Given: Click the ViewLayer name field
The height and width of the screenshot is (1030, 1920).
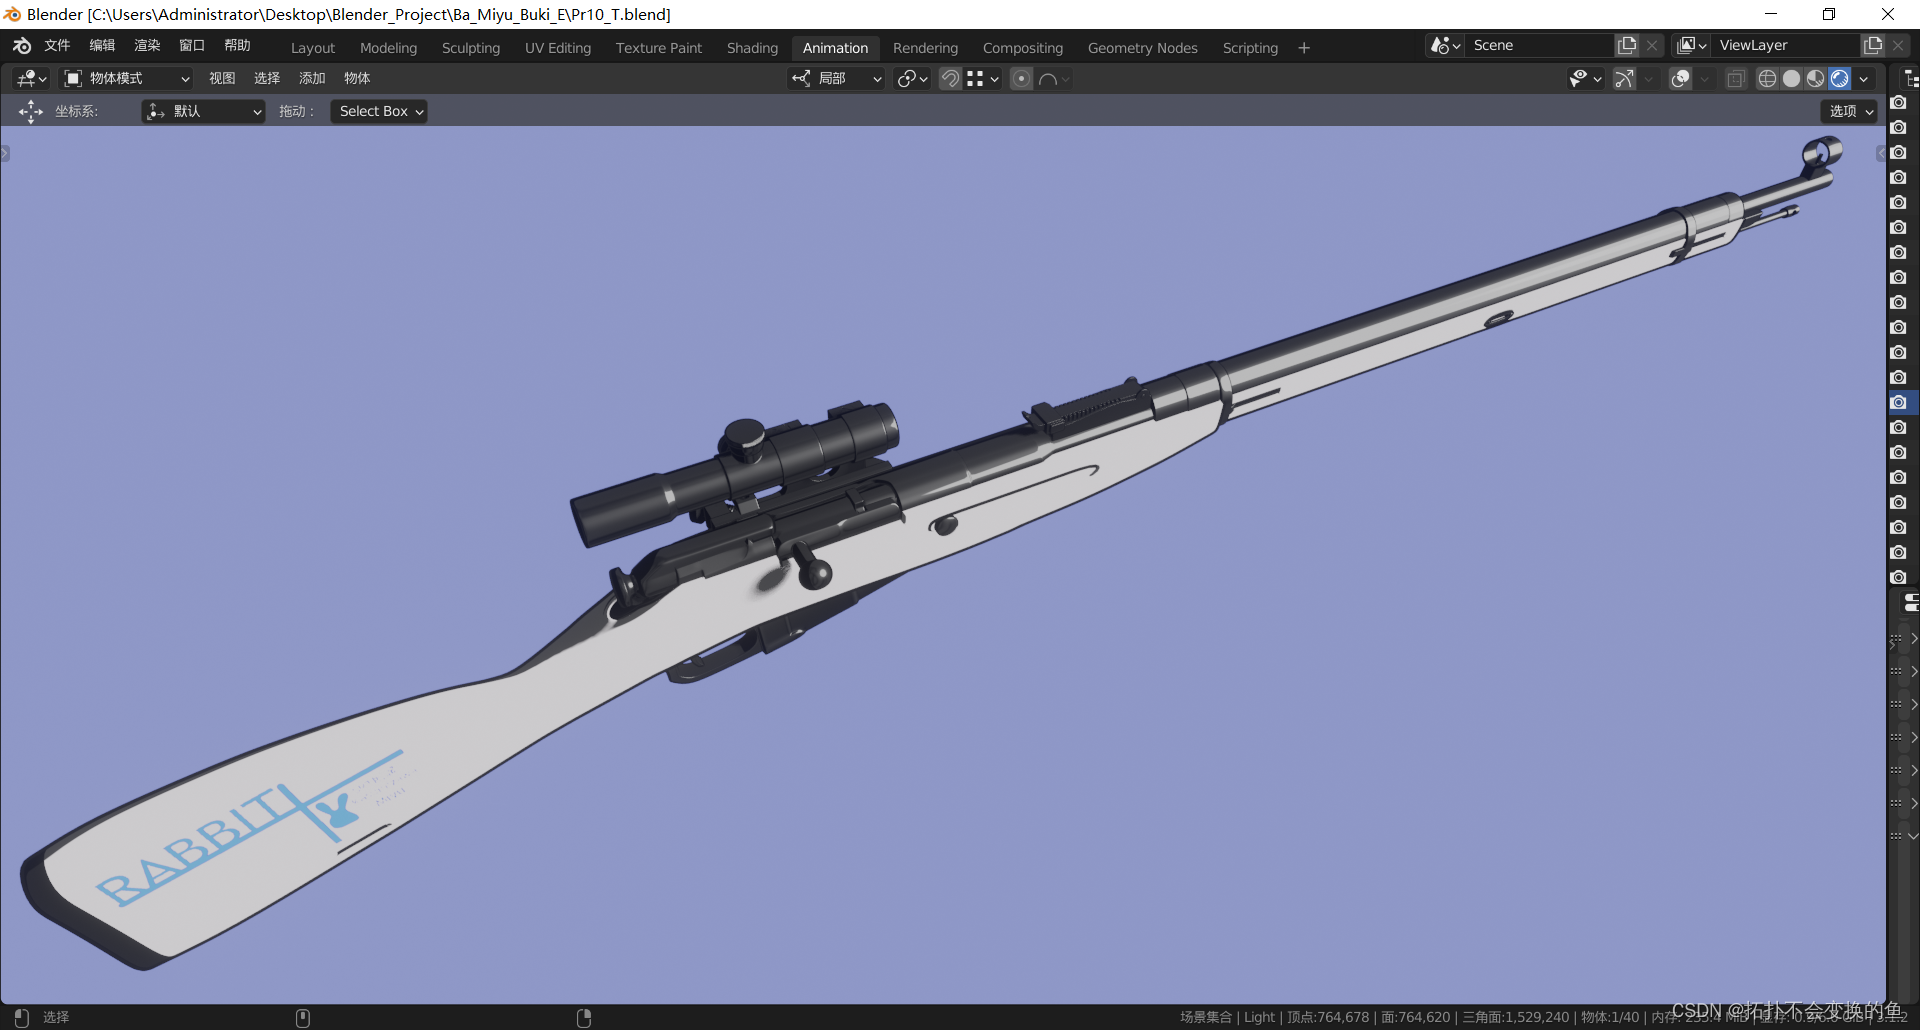Looking at the screenshot, I should (1786, 45).
